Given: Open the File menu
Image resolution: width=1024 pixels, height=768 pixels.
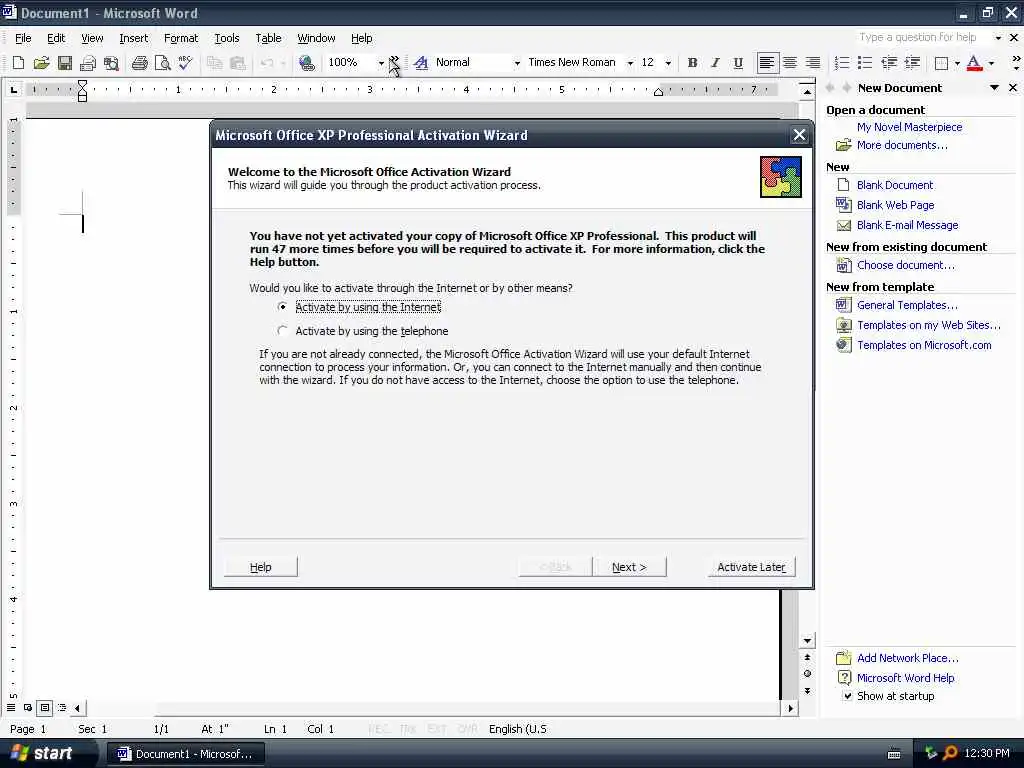Looking at the screenshot, I should [23, 38].
